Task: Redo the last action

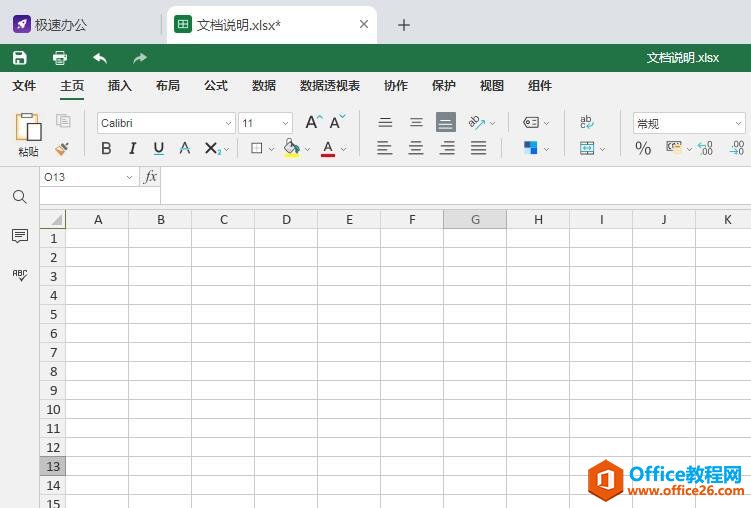Action: coord(139,58)
